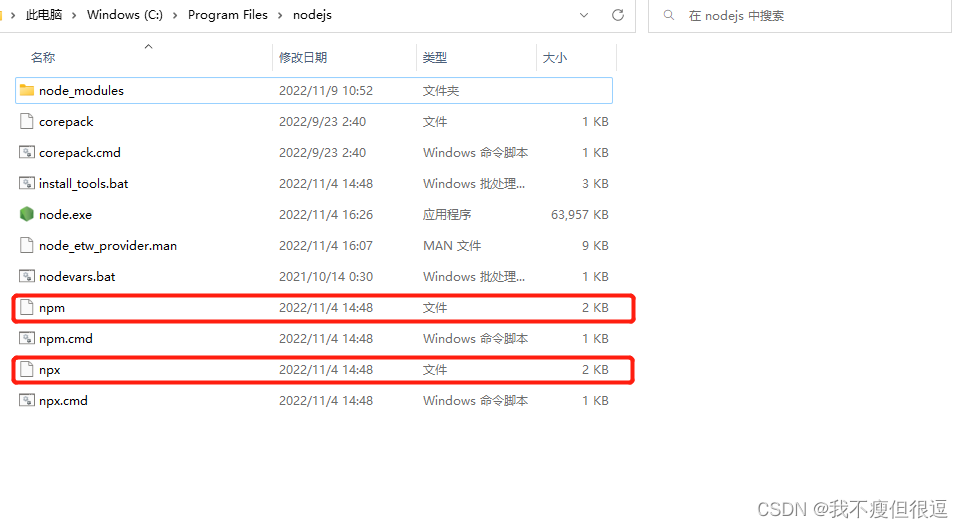Select the corepack file icon
This screenshot has width=963, height=528.
(26, 122)
